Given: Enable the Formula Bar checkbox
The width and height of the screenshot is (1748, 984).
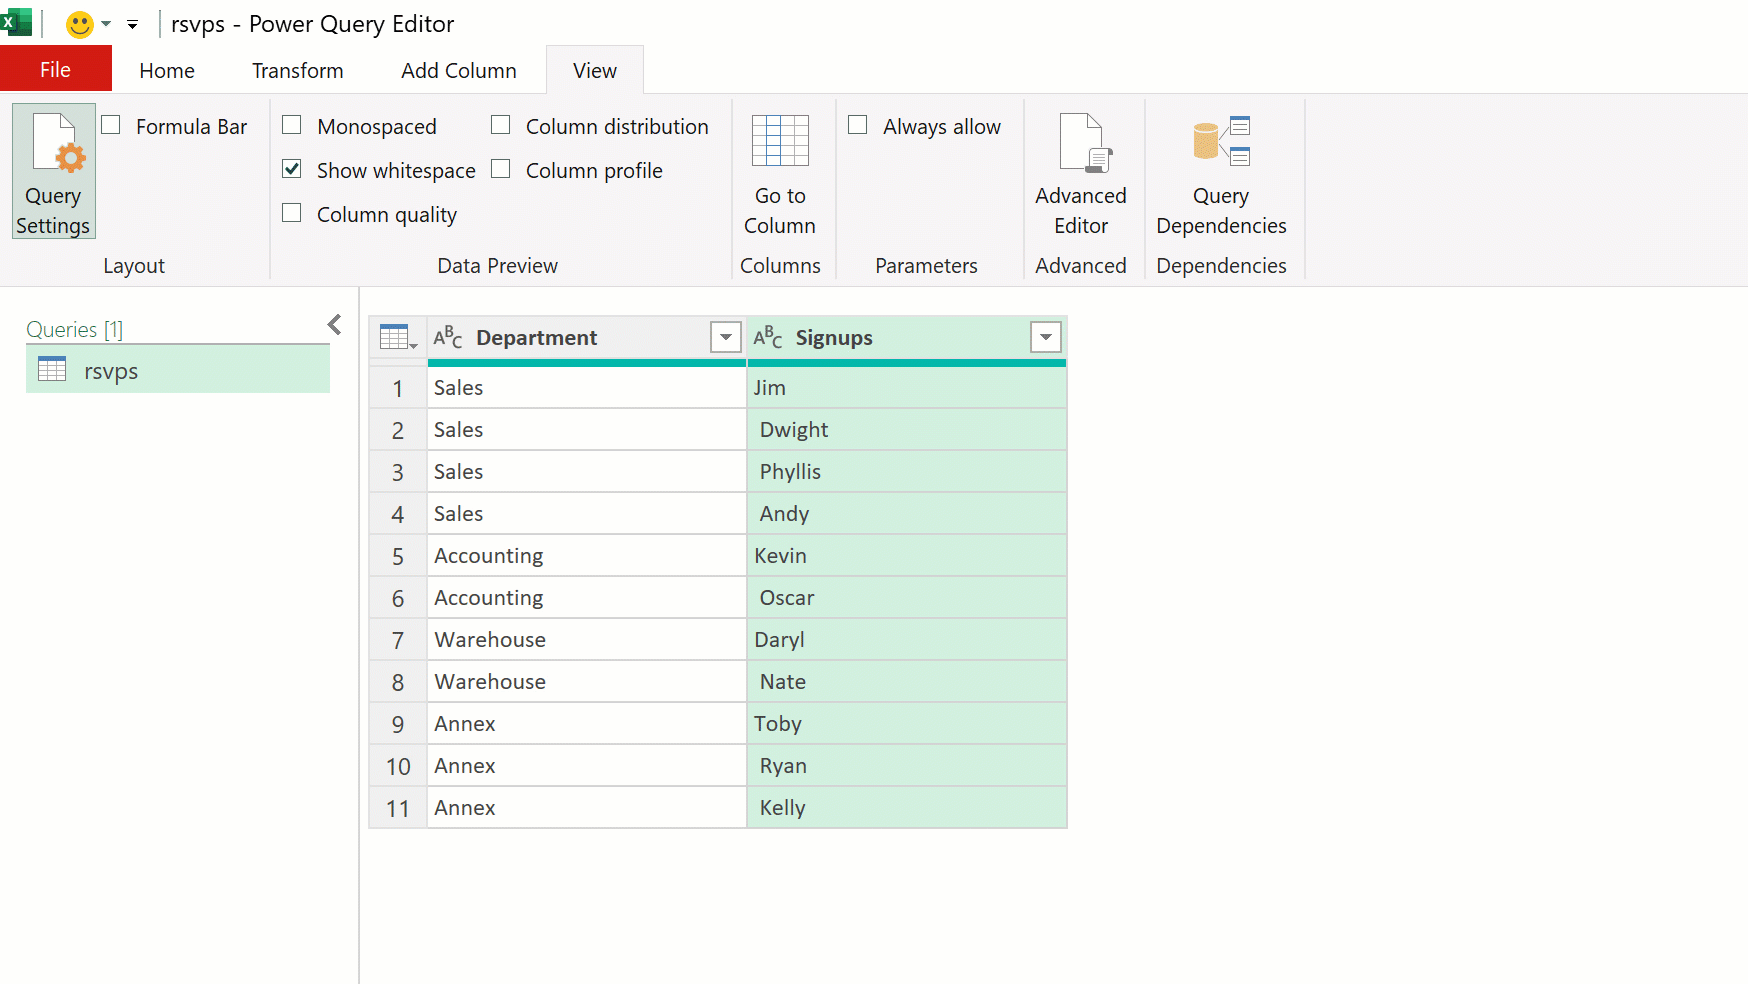Looking at the screenshot, I should tap(111, 124).
